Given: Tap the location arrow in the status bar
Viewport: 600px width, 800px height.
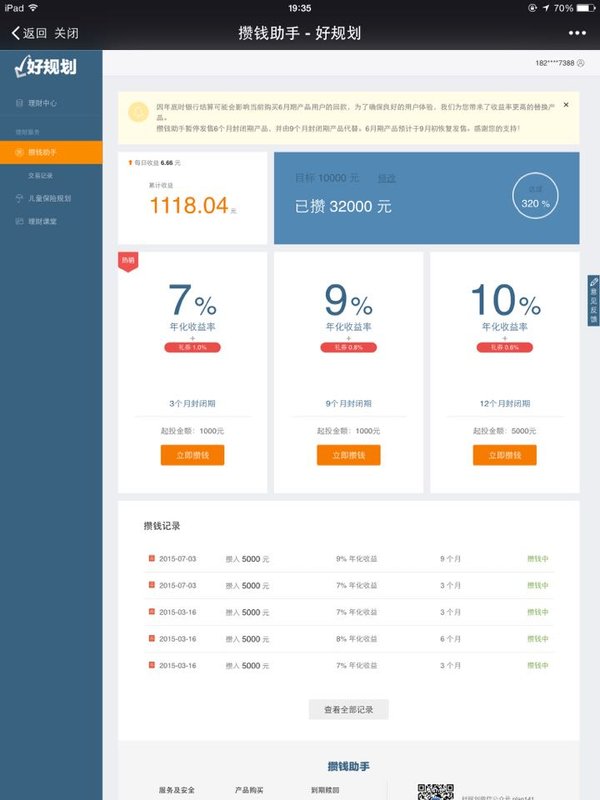Looking at the screenshot, I should tap(545, 8).
